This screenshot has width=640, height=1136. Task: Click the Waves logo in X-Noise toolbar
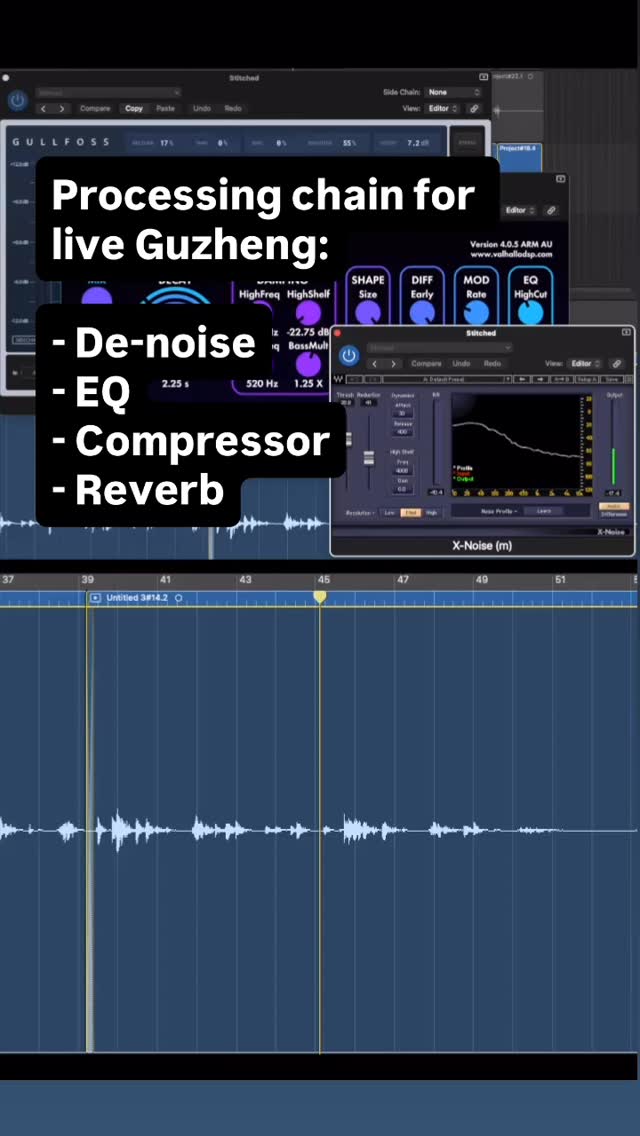coord(338,379)
